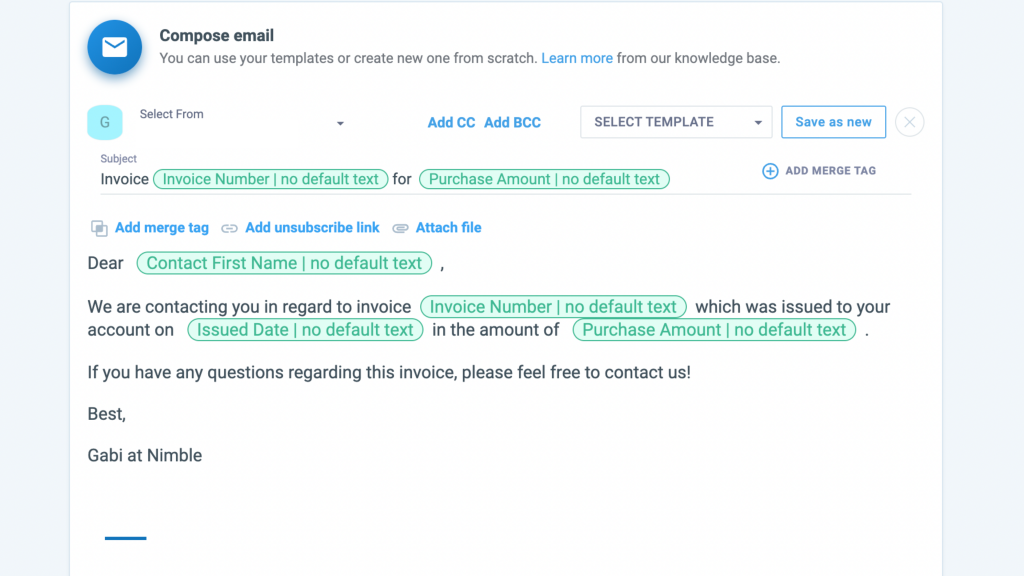Click the Attach file text link
The image size is (1024, 576).
448,228
